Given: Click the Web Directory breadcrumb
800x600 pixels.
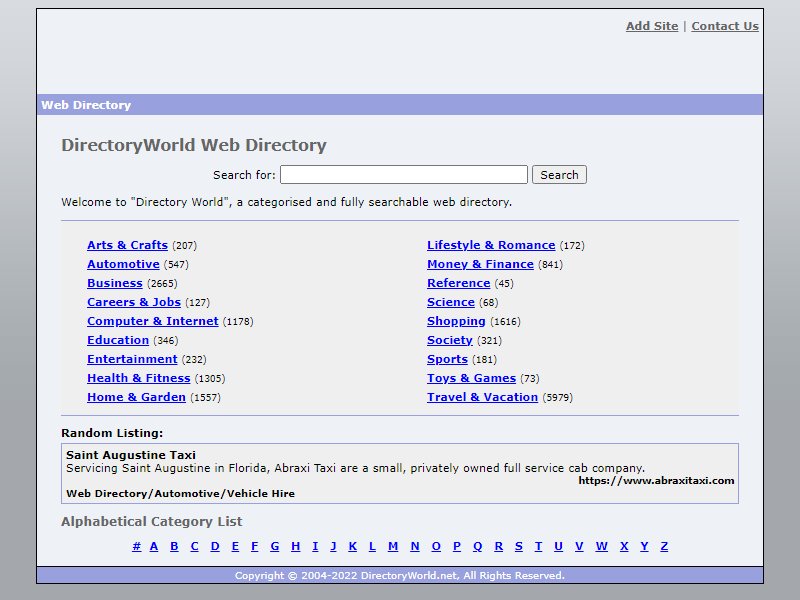Looking at the screenshot, I should (86, 105).
